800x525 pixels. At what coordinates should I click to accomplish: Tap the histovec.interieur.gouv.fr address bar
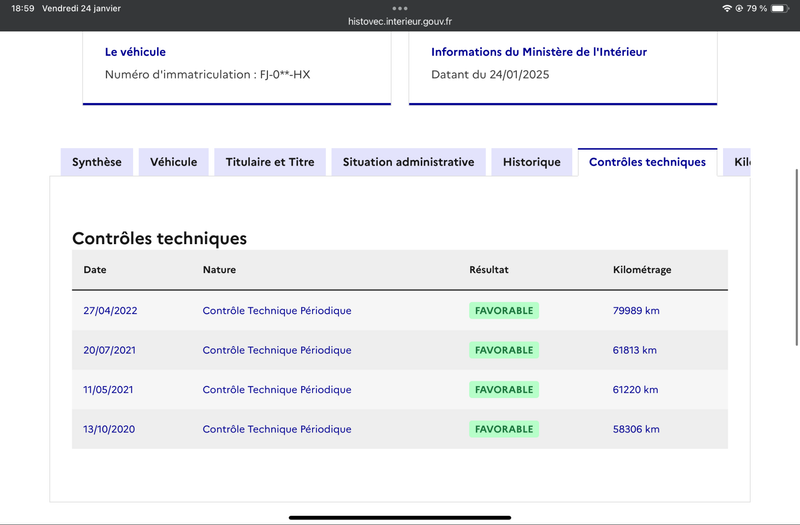pyautogui.click(x=400, y=21)
